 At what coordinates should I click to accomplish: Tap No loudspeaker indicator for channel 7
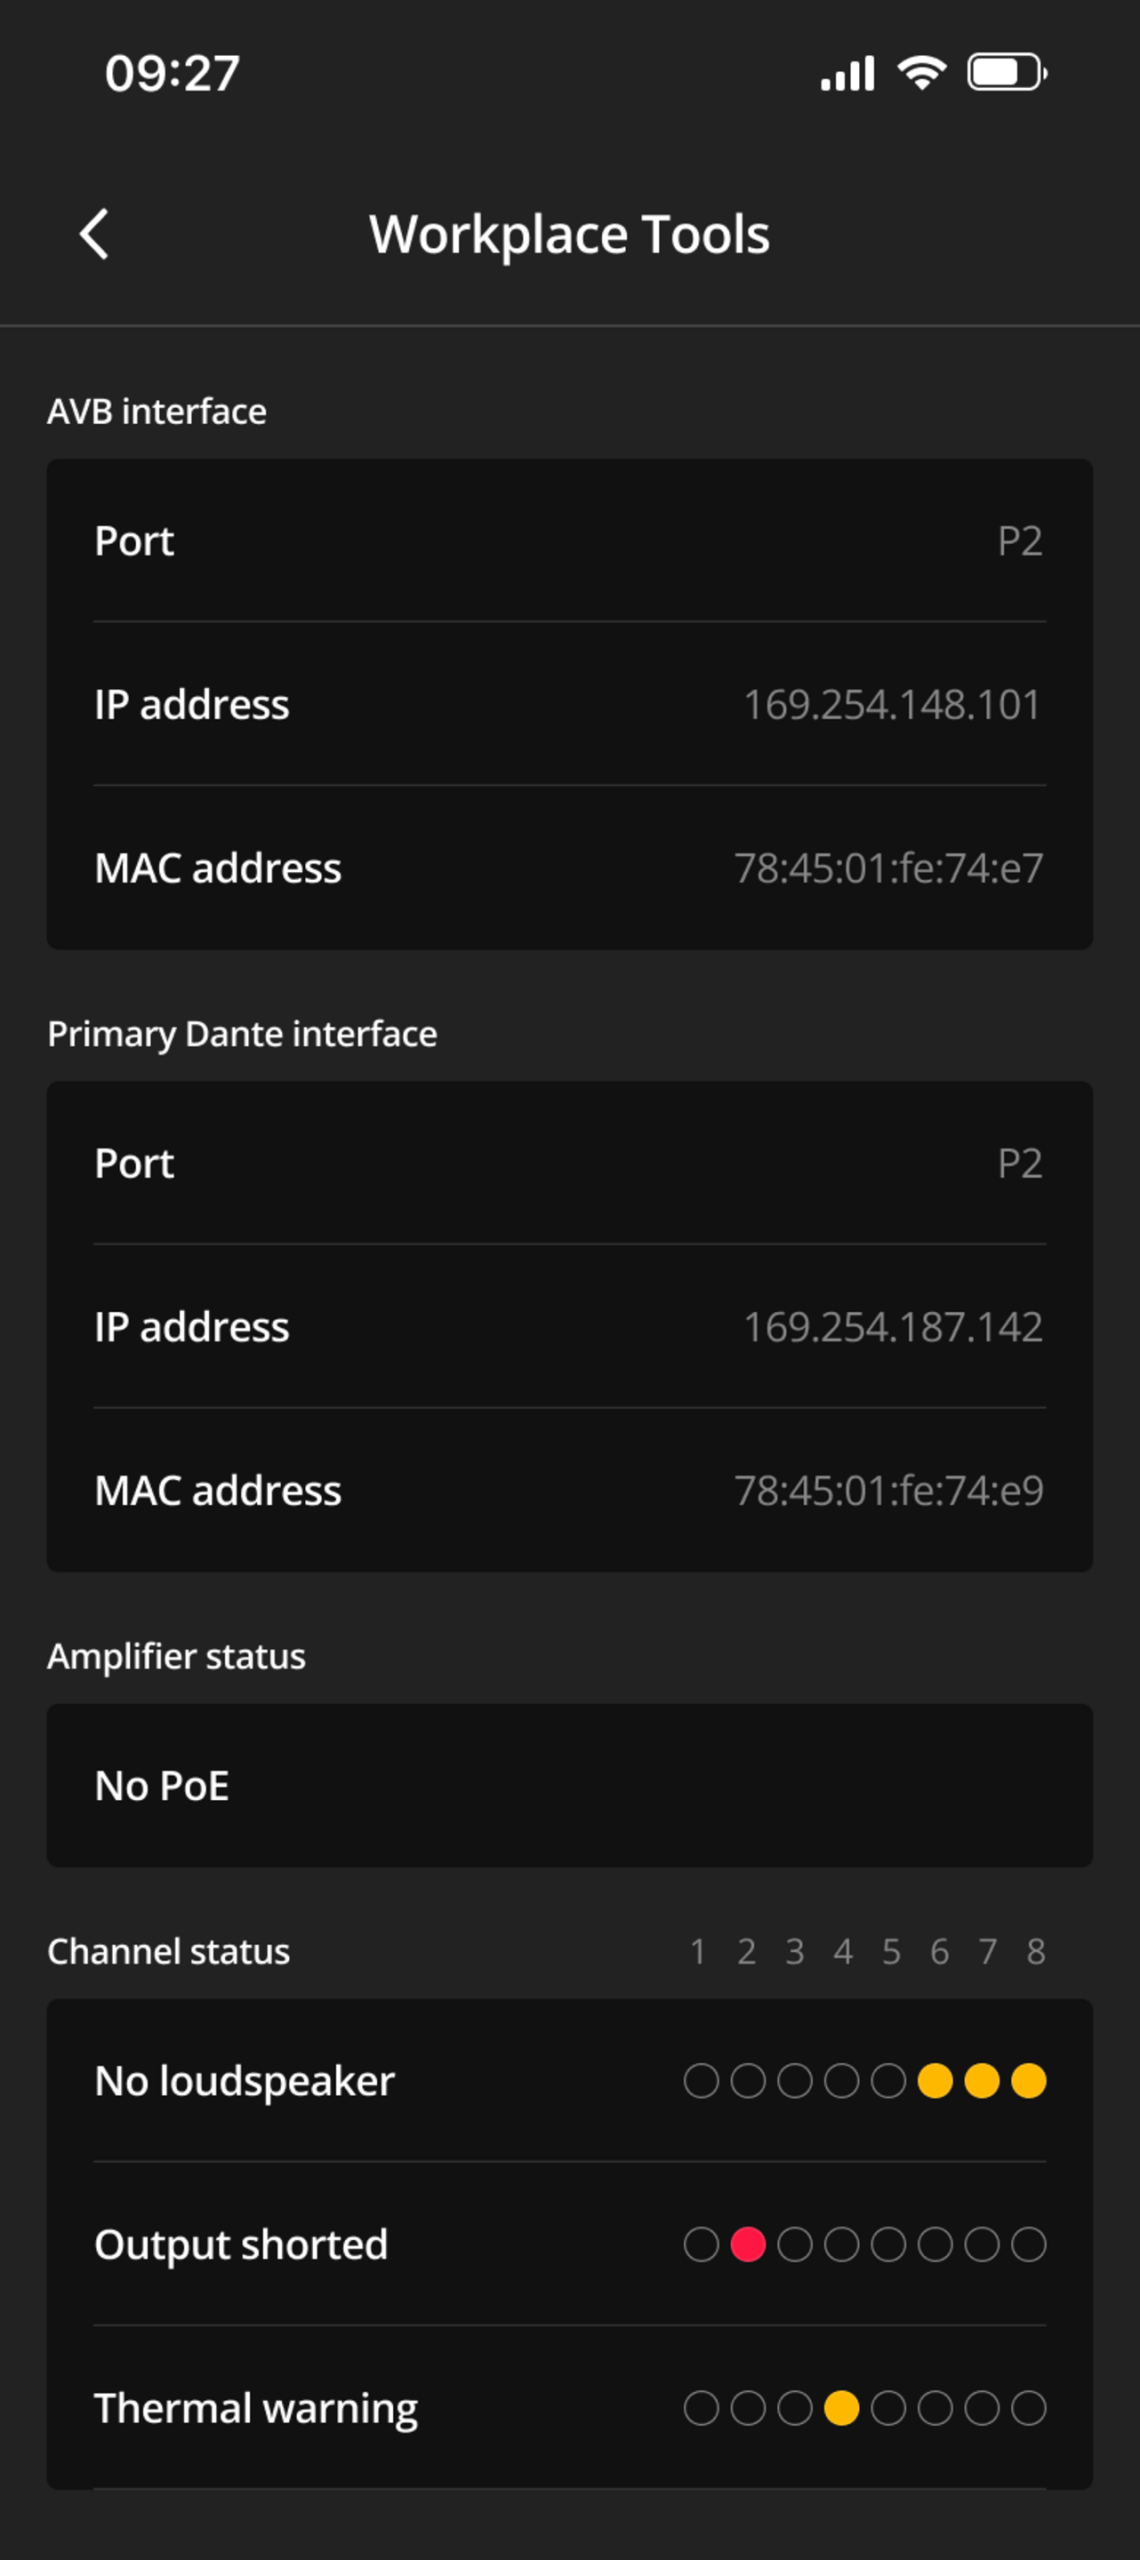tap(982, 2081)
